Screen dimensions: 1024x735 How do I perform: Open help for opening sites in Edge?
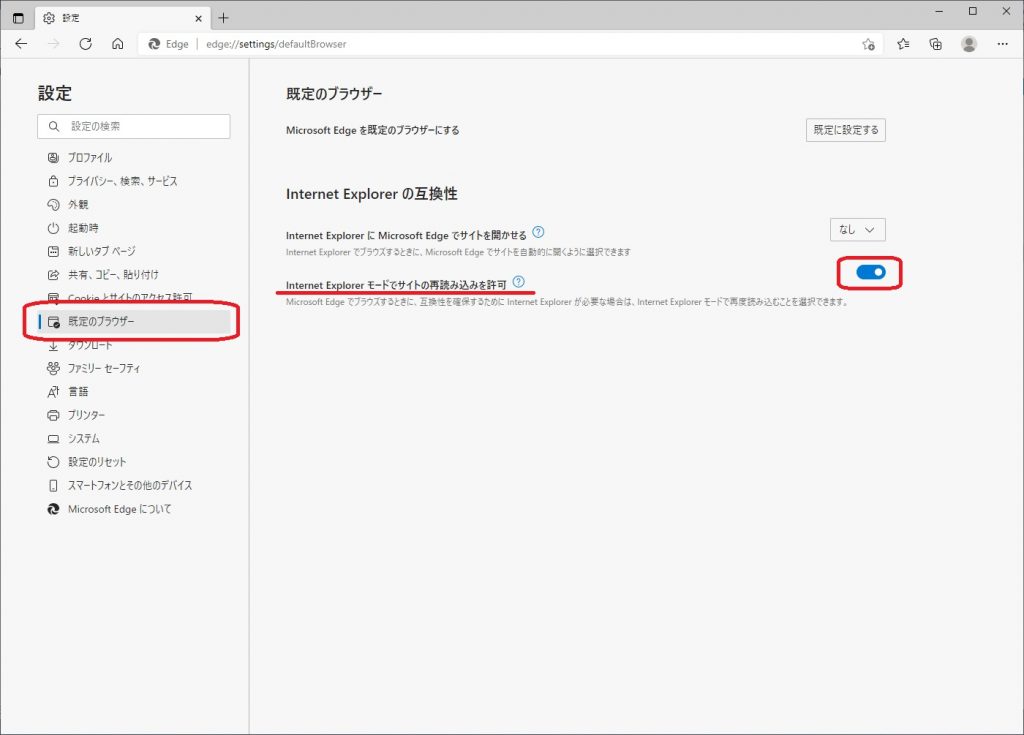click(x=538, y=232)
